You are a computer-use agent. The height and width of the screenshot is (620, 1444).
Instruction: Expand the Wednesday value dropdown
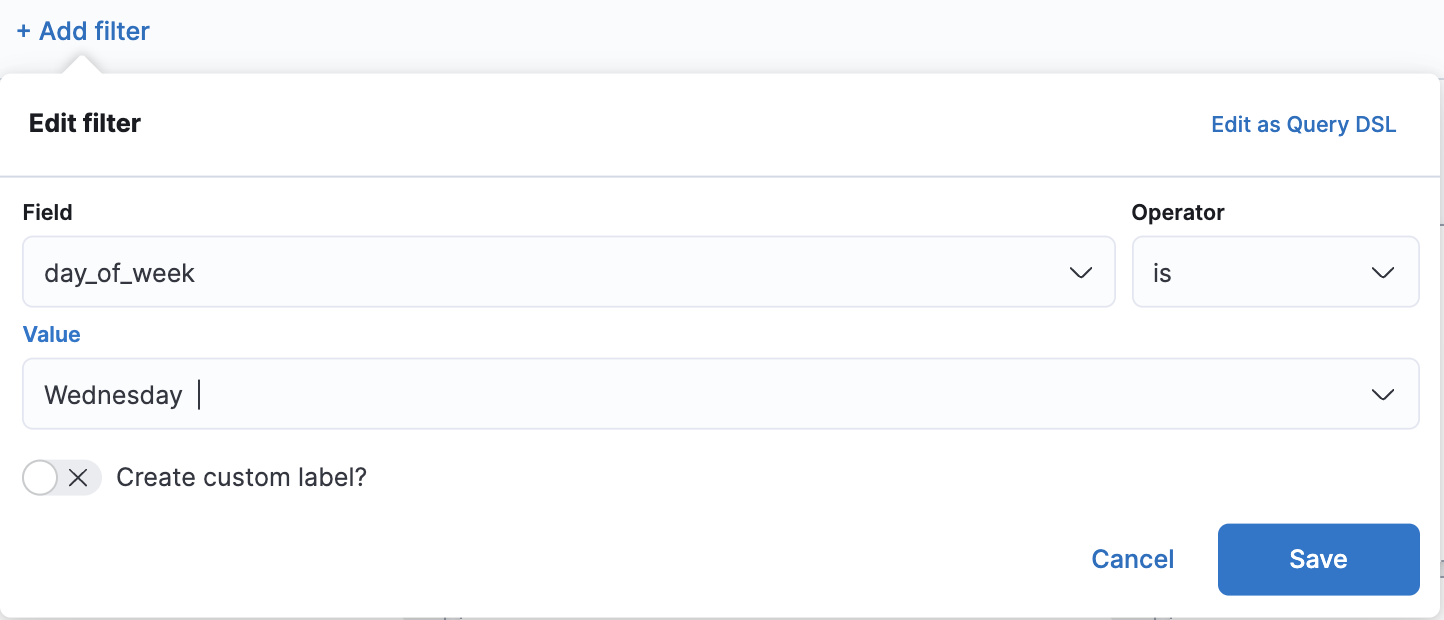pyautogui.click(x=721, y=394)
